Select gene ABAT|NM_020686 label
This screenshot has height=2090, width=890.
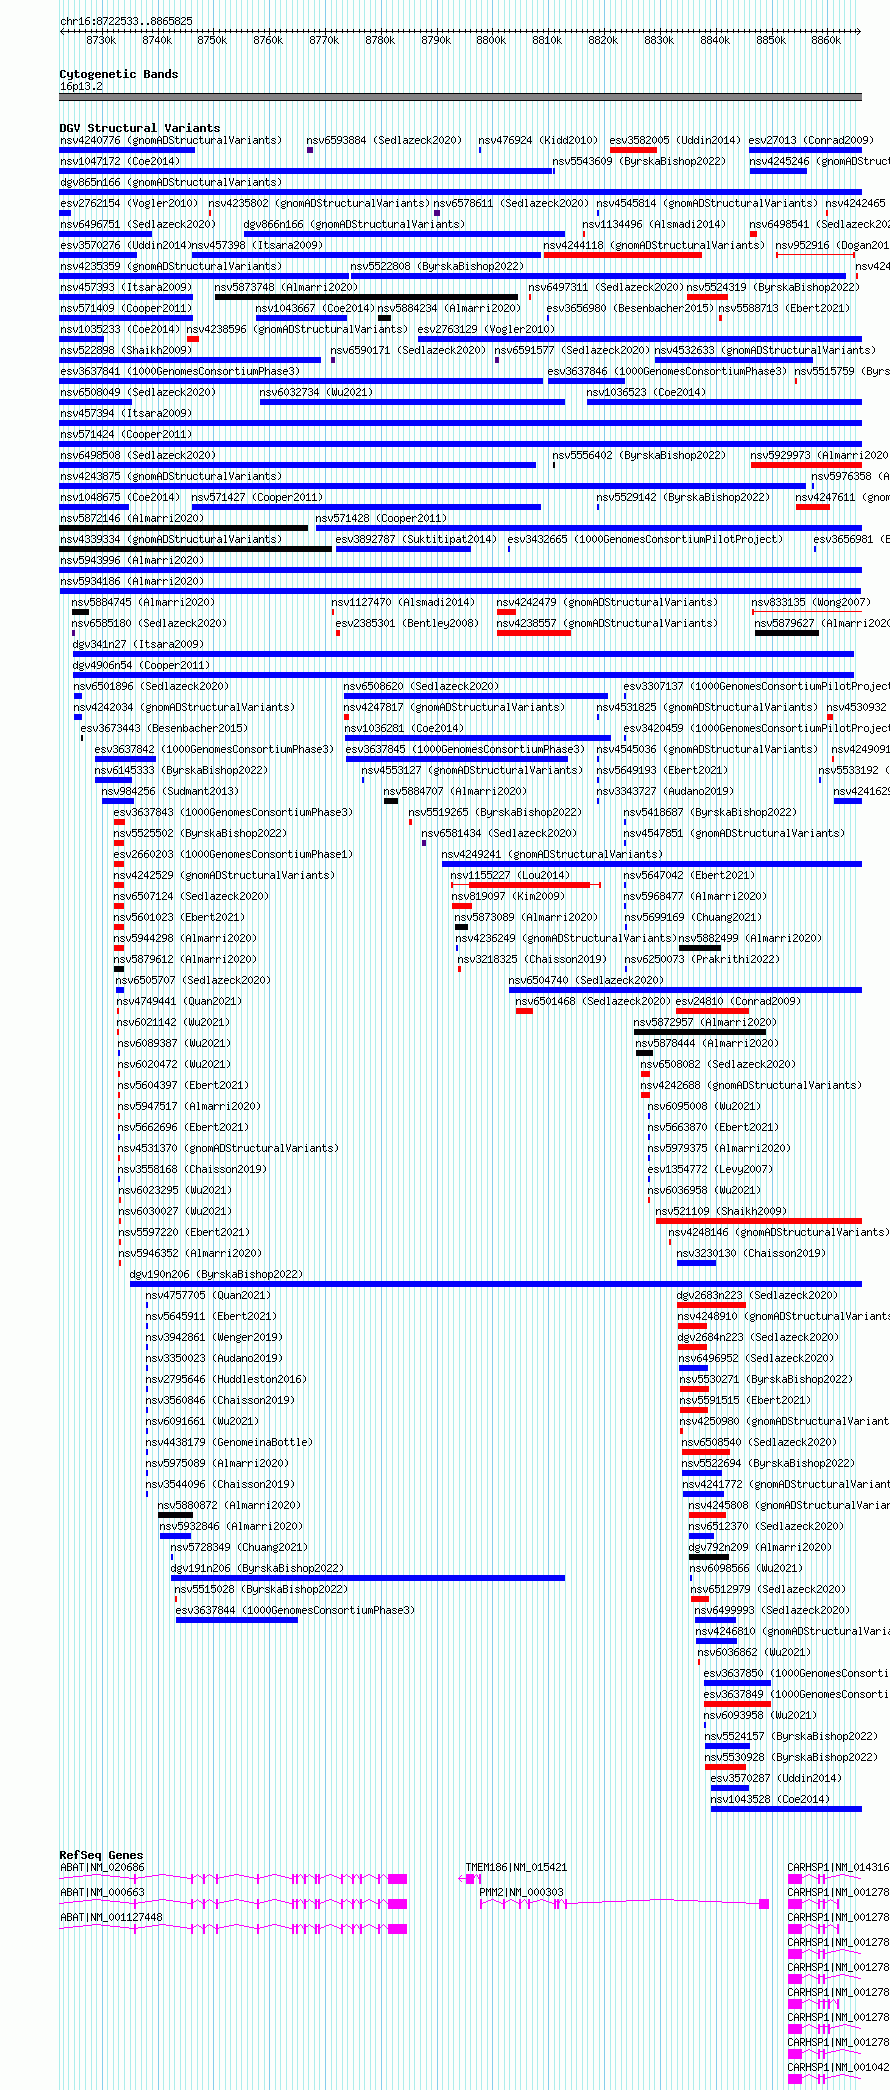click(x=102, y=1867)
